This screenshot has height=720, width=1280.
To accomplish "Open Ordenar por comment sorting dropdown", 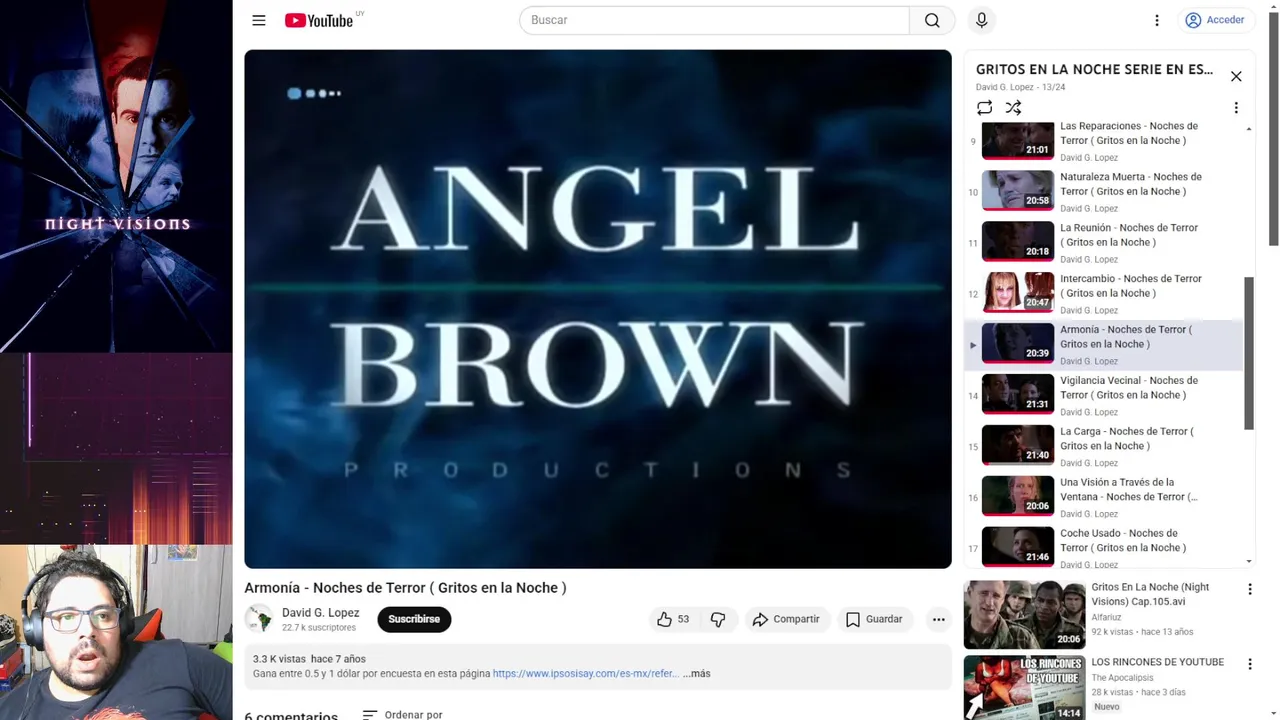I will coord(402,714).
